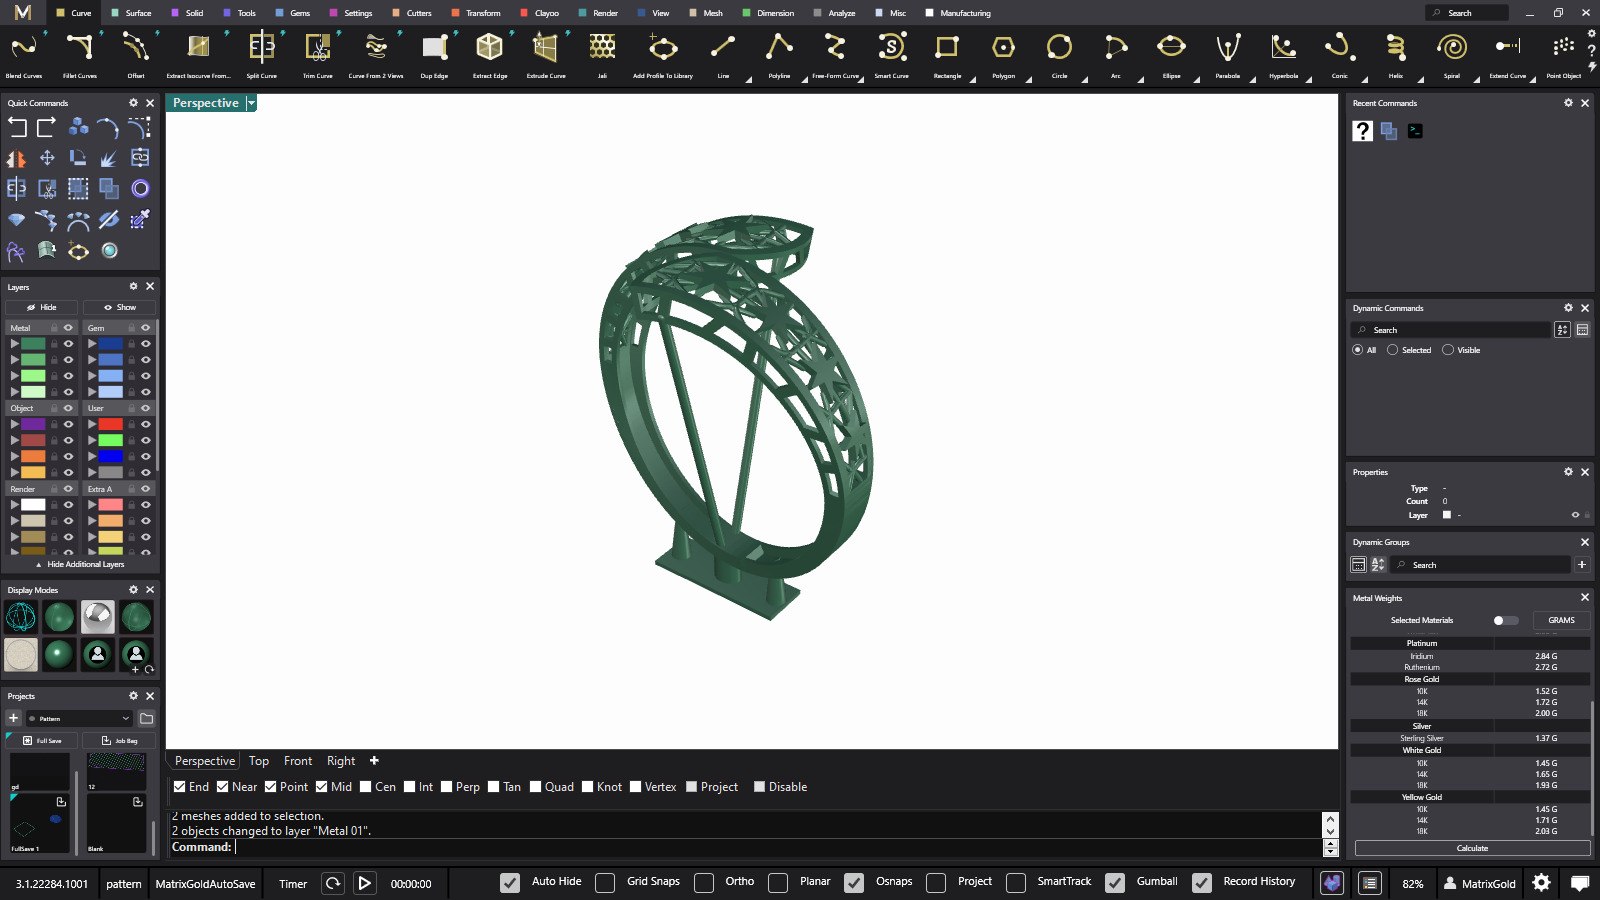Screen dimensions: 1600x900
Task: Click the Full Save button
Action: [42, 741]
